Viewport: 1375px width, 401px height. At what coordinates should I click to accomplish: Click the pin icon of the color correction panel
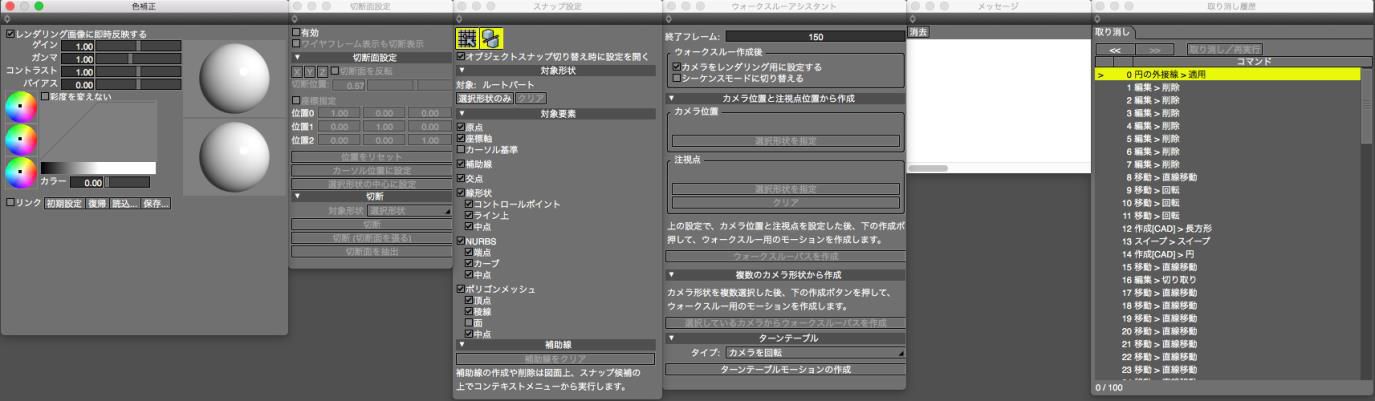tap(5, 20)
